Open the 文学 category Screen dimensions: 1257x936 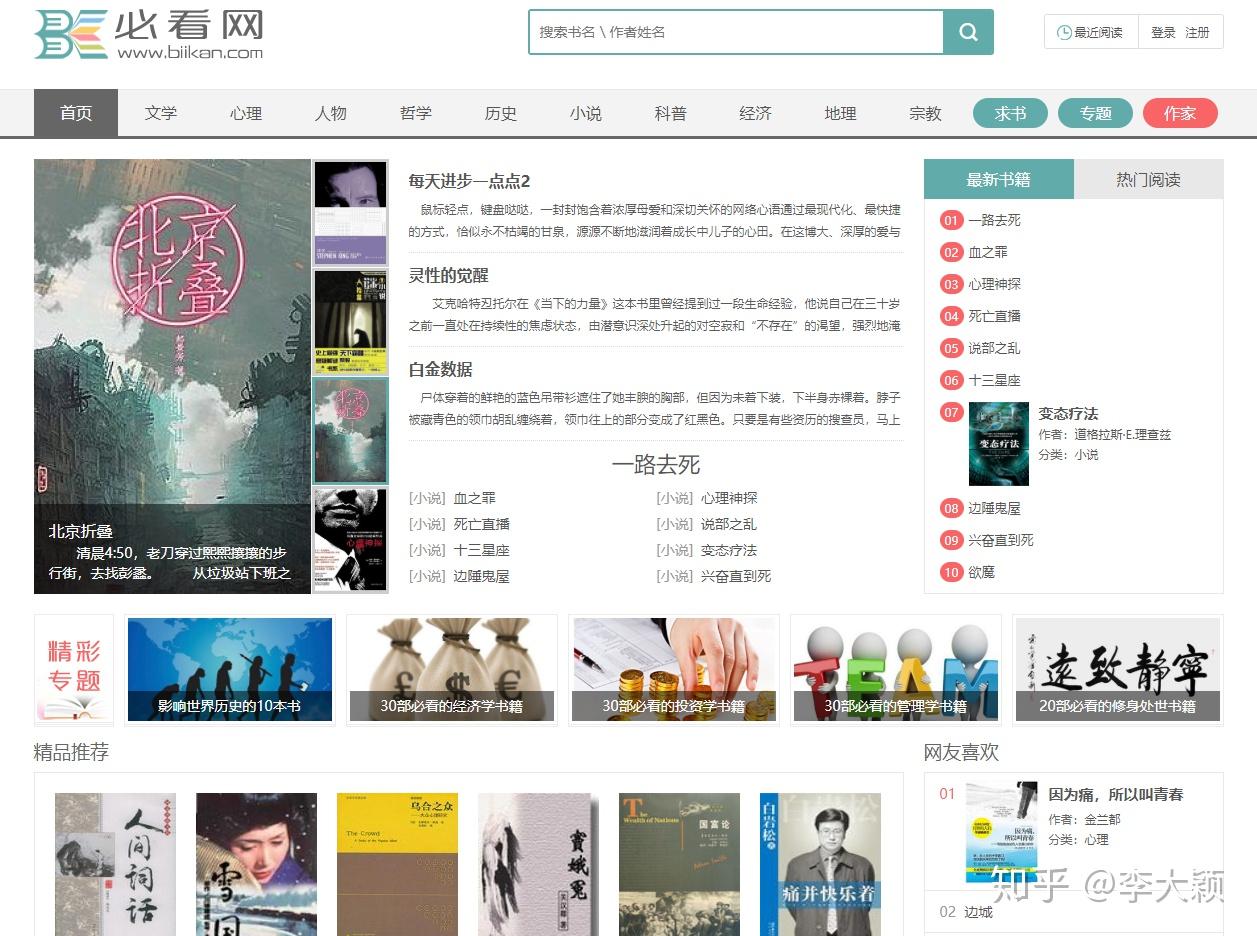(160, 113)
